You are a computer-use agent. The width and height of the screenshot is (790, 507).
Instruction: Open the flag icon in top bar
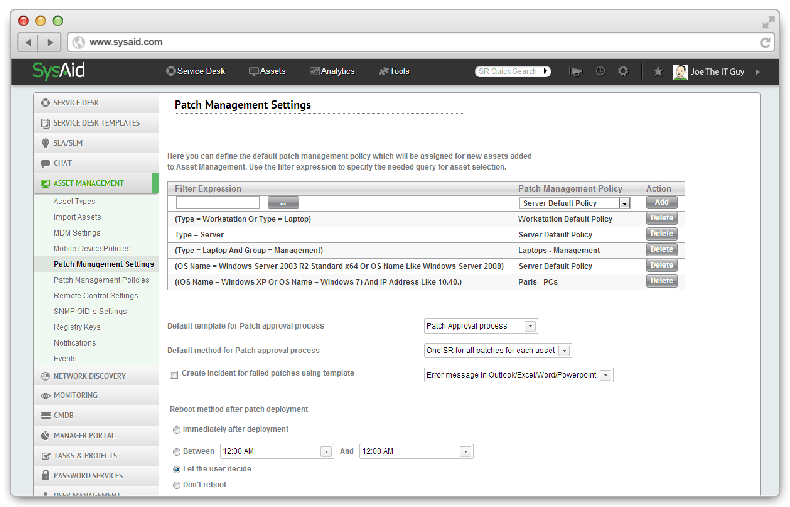575,72
